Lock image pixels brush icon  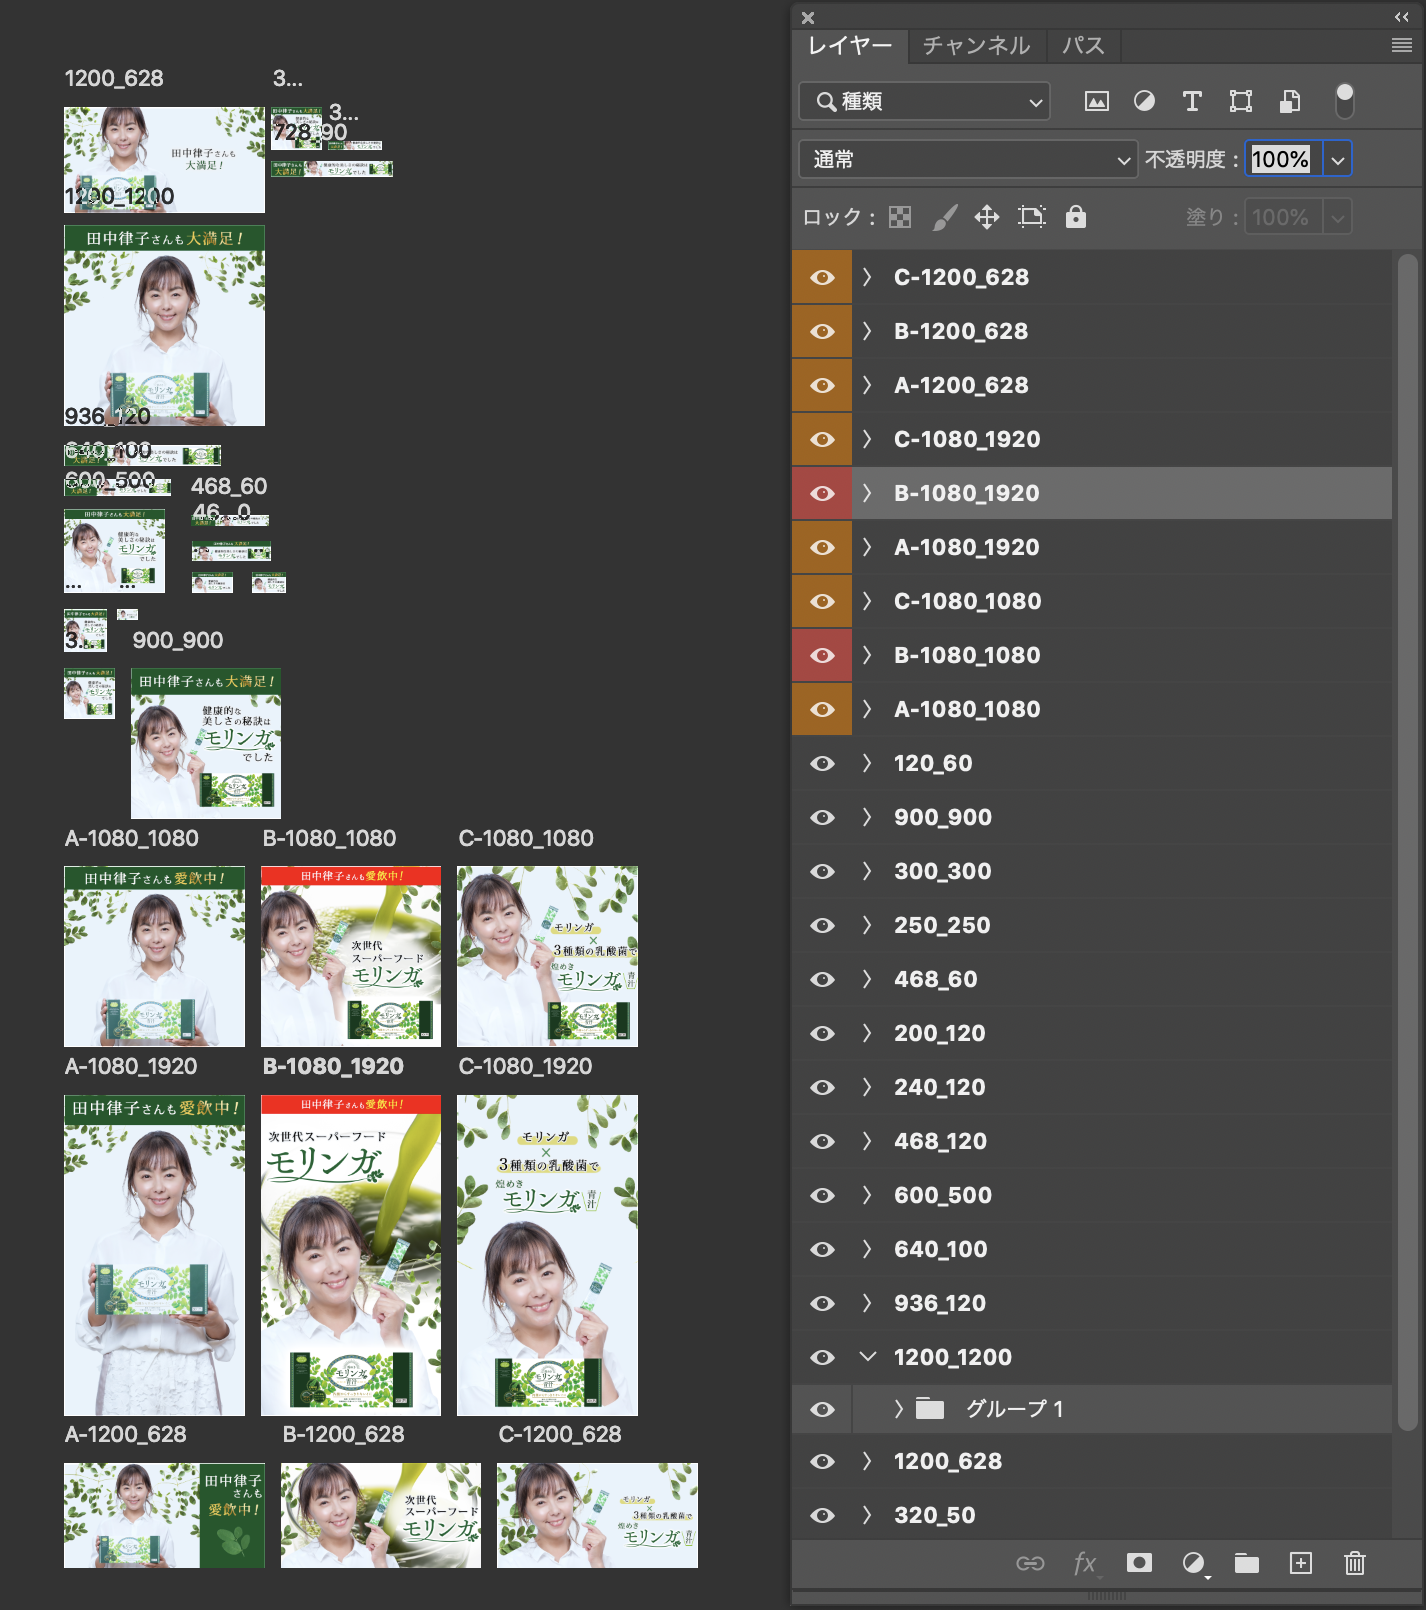tap(944, 217)
